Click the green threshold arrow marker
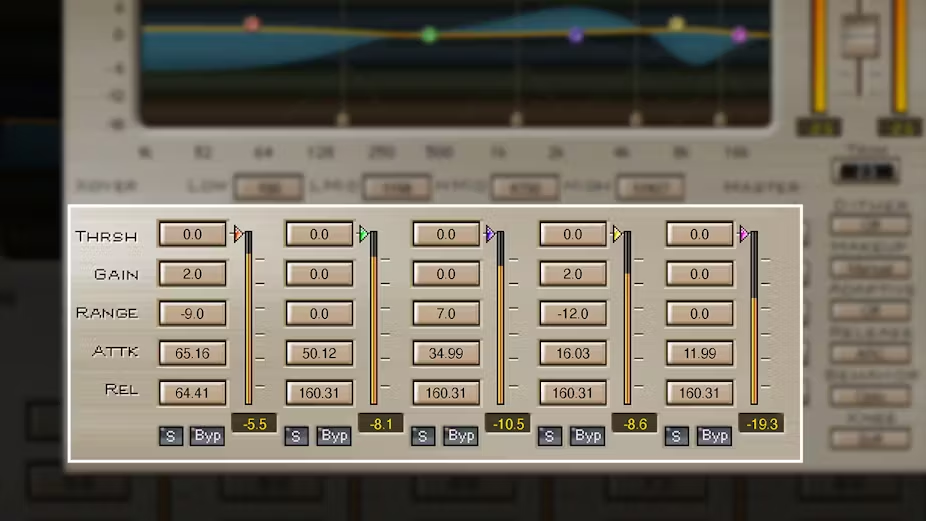This screenshot has width=926, height=521. (x=364, y=234)
